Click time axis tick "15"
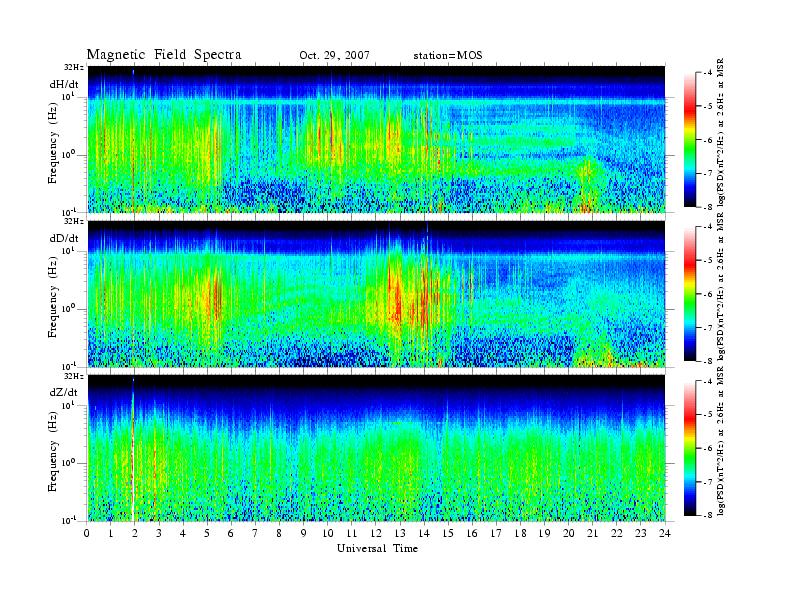 click(x=448, y=533)
